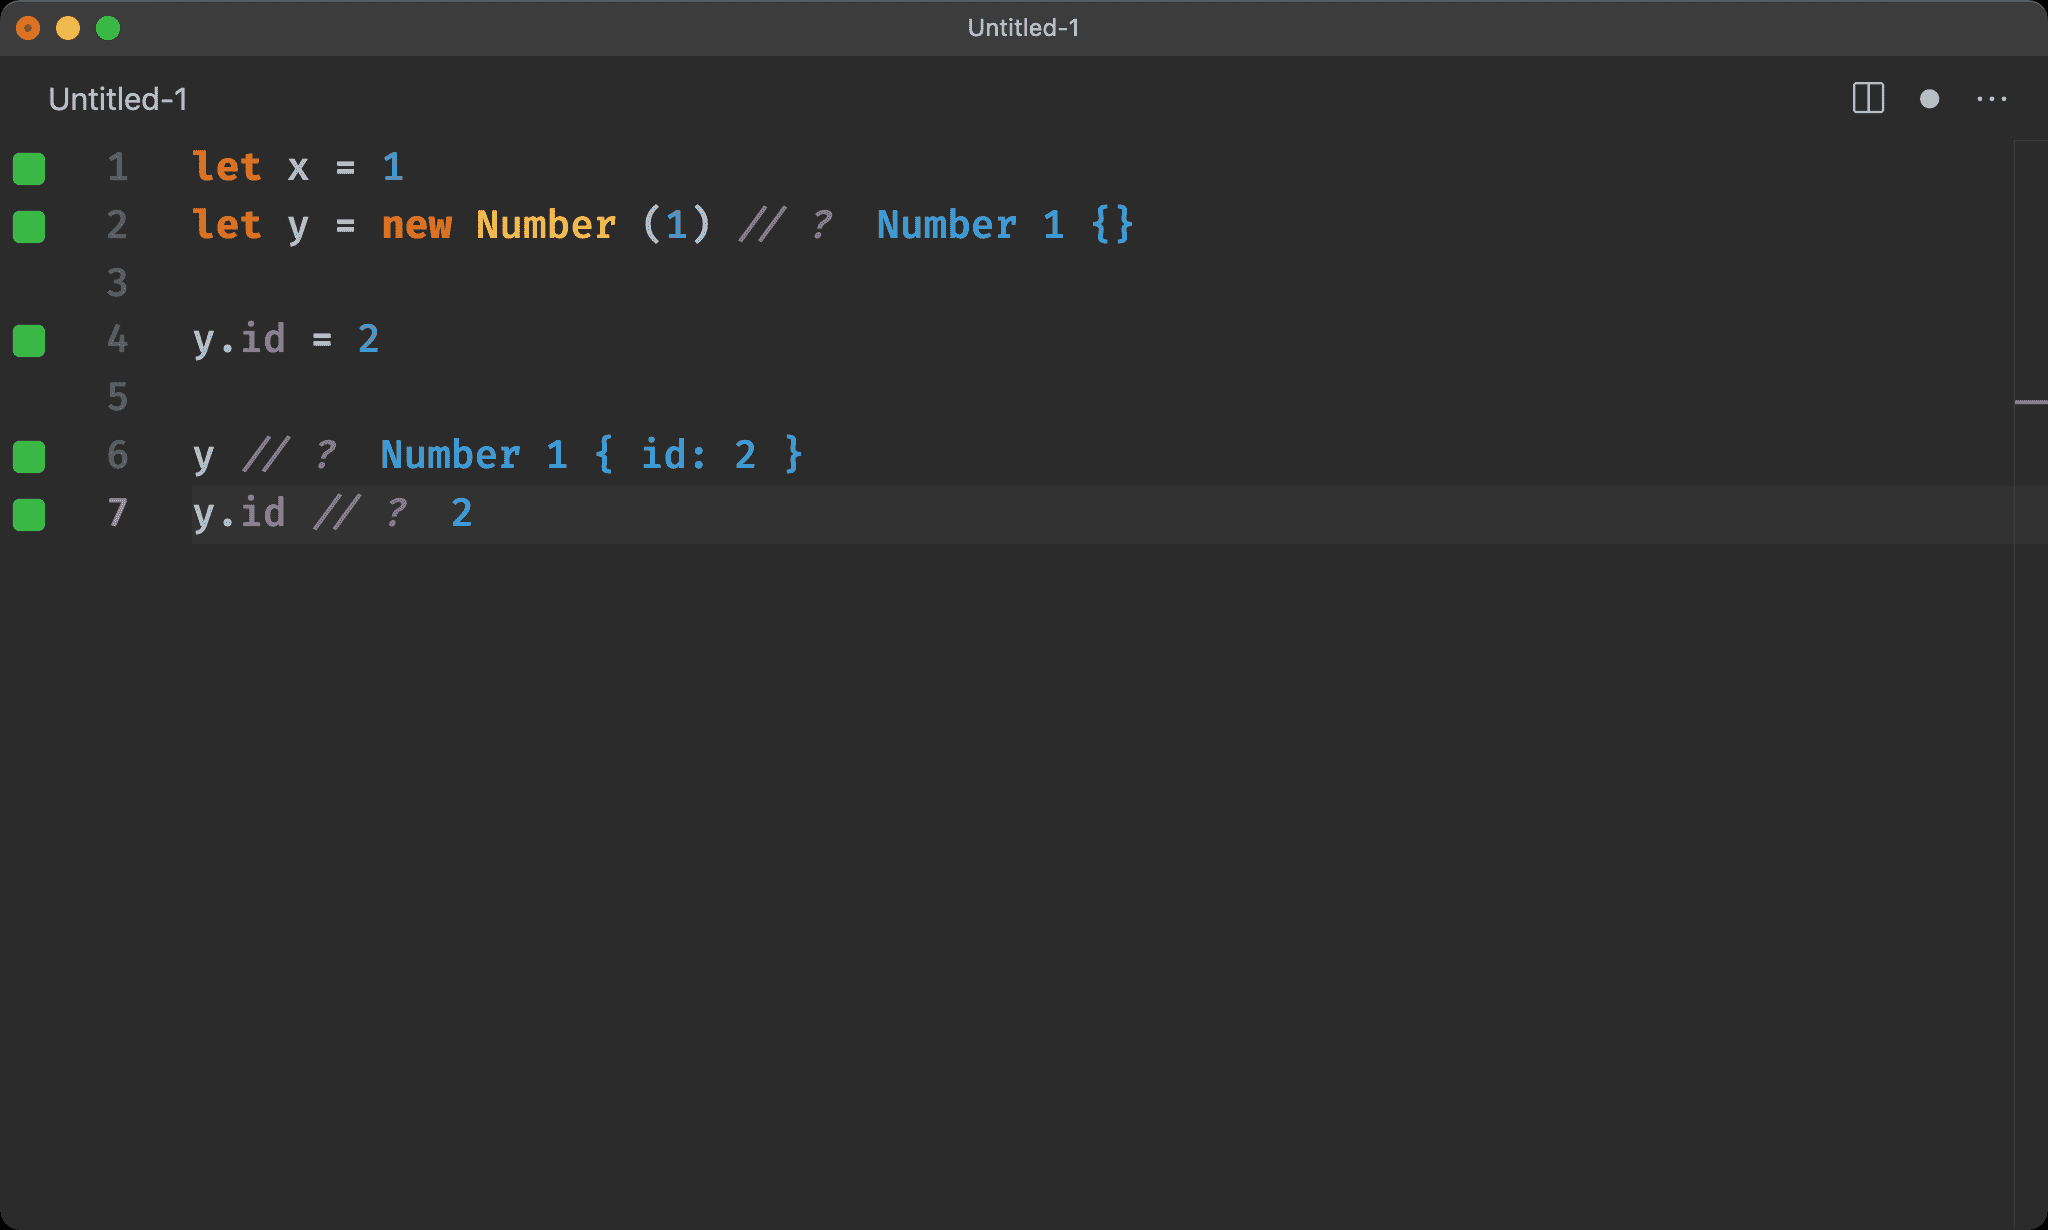2048x1230 pixels.
Task: Click the green coverage marker on line 6
Action: click(29, 456)
